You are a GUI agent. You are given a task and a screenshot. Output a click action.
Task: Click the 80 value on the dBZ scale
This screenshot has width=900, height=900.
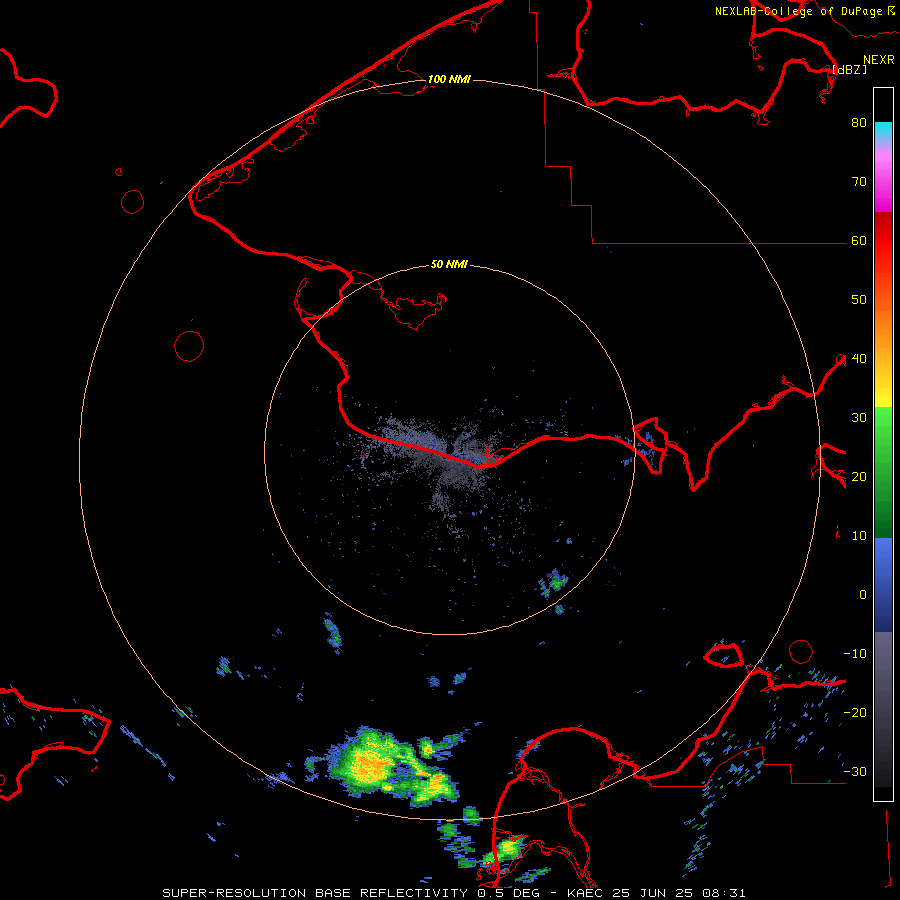859,122
